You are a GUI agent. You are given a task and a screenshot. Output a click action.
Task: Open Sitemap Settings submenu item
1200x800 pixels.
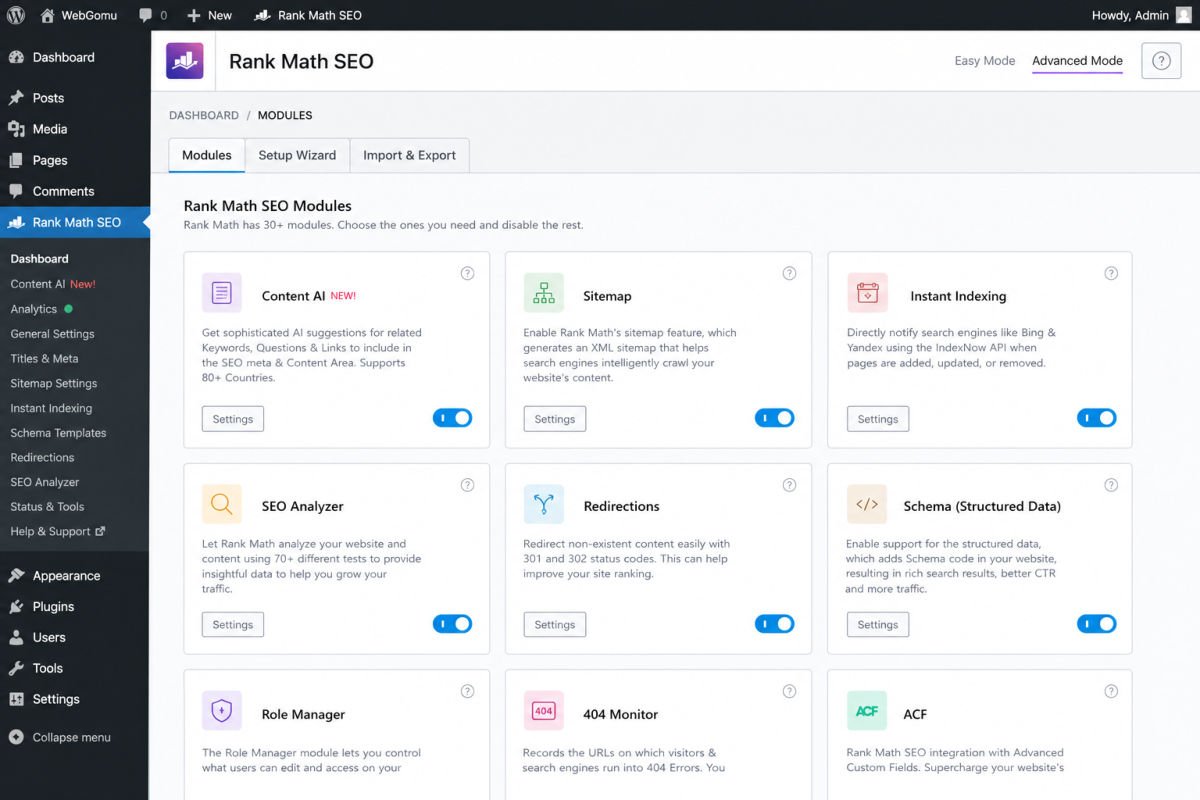pyautogui.click(x=54, y=383)
